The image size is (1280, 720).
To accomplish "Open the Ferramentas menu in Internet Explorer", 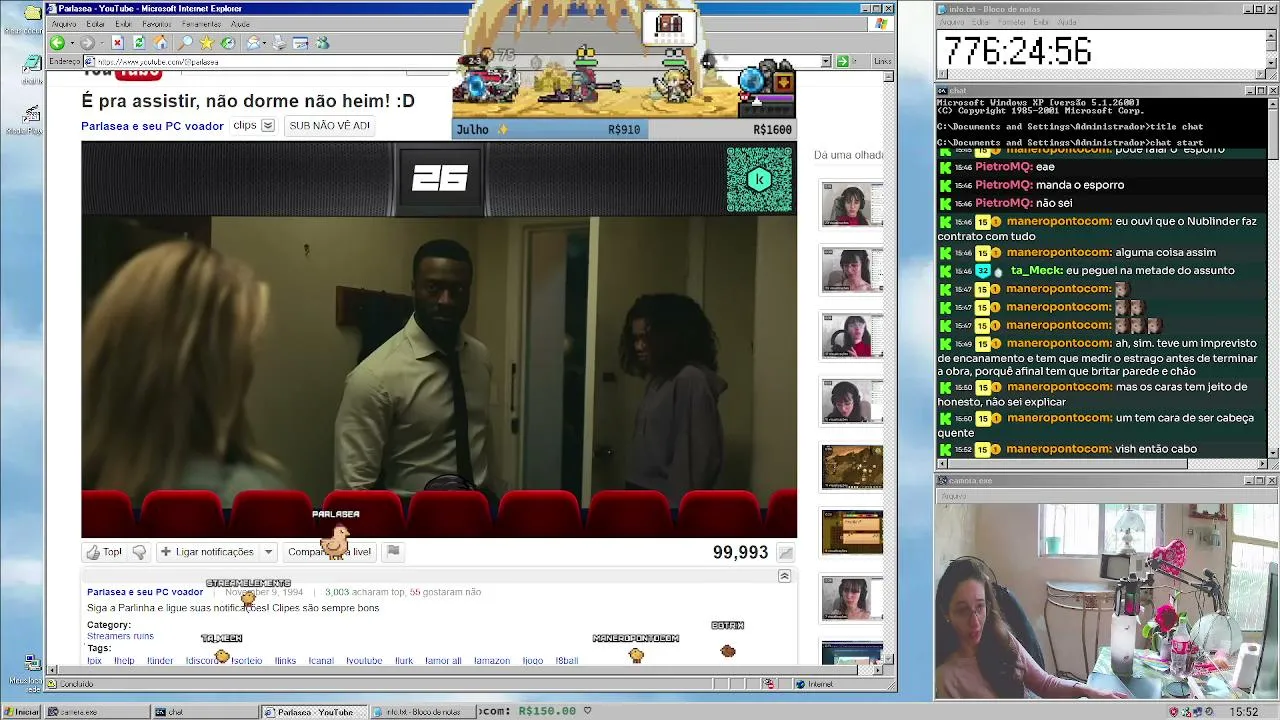I will point(202,24).
